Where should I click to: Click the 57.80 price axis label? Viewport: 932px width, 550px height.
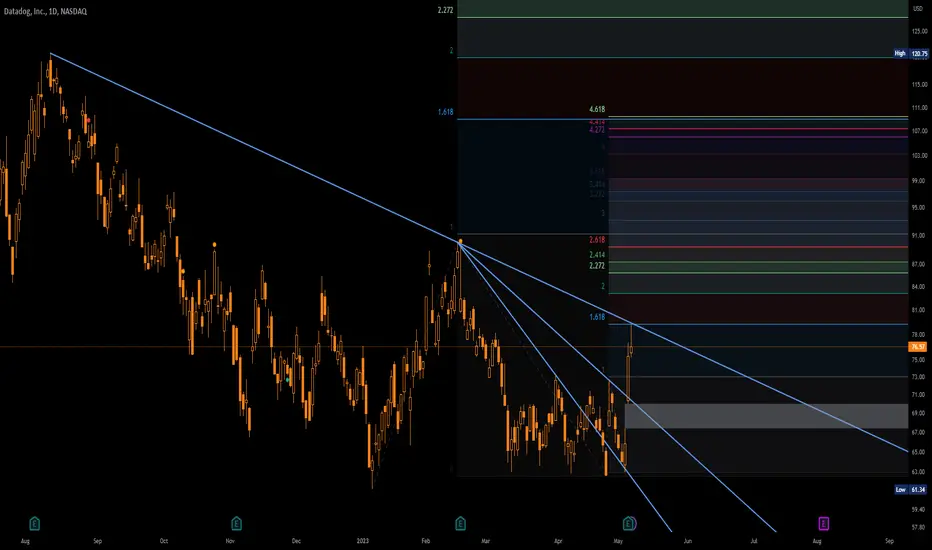tap(919, 527)
